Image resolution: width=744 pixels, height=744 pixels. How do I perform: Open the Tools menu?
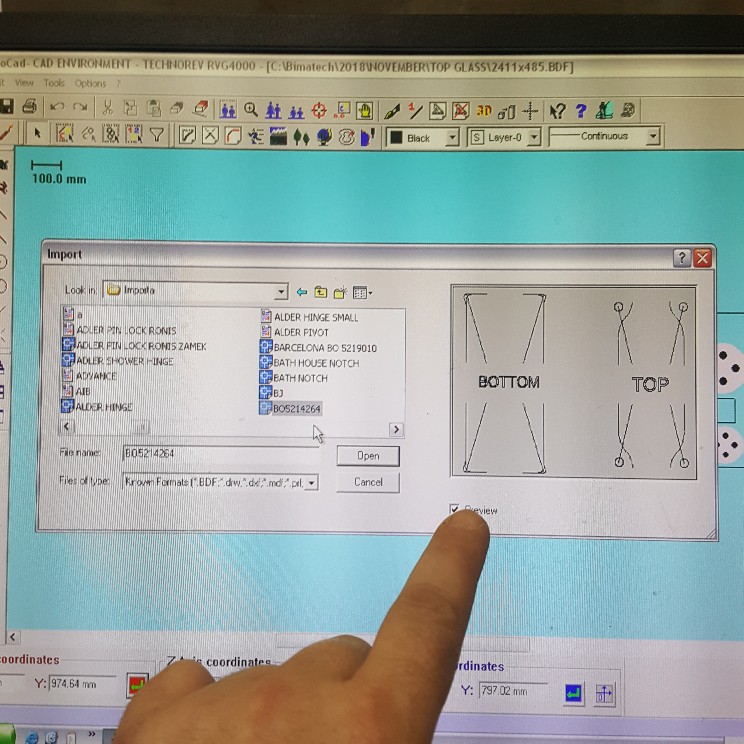point(53,83)
